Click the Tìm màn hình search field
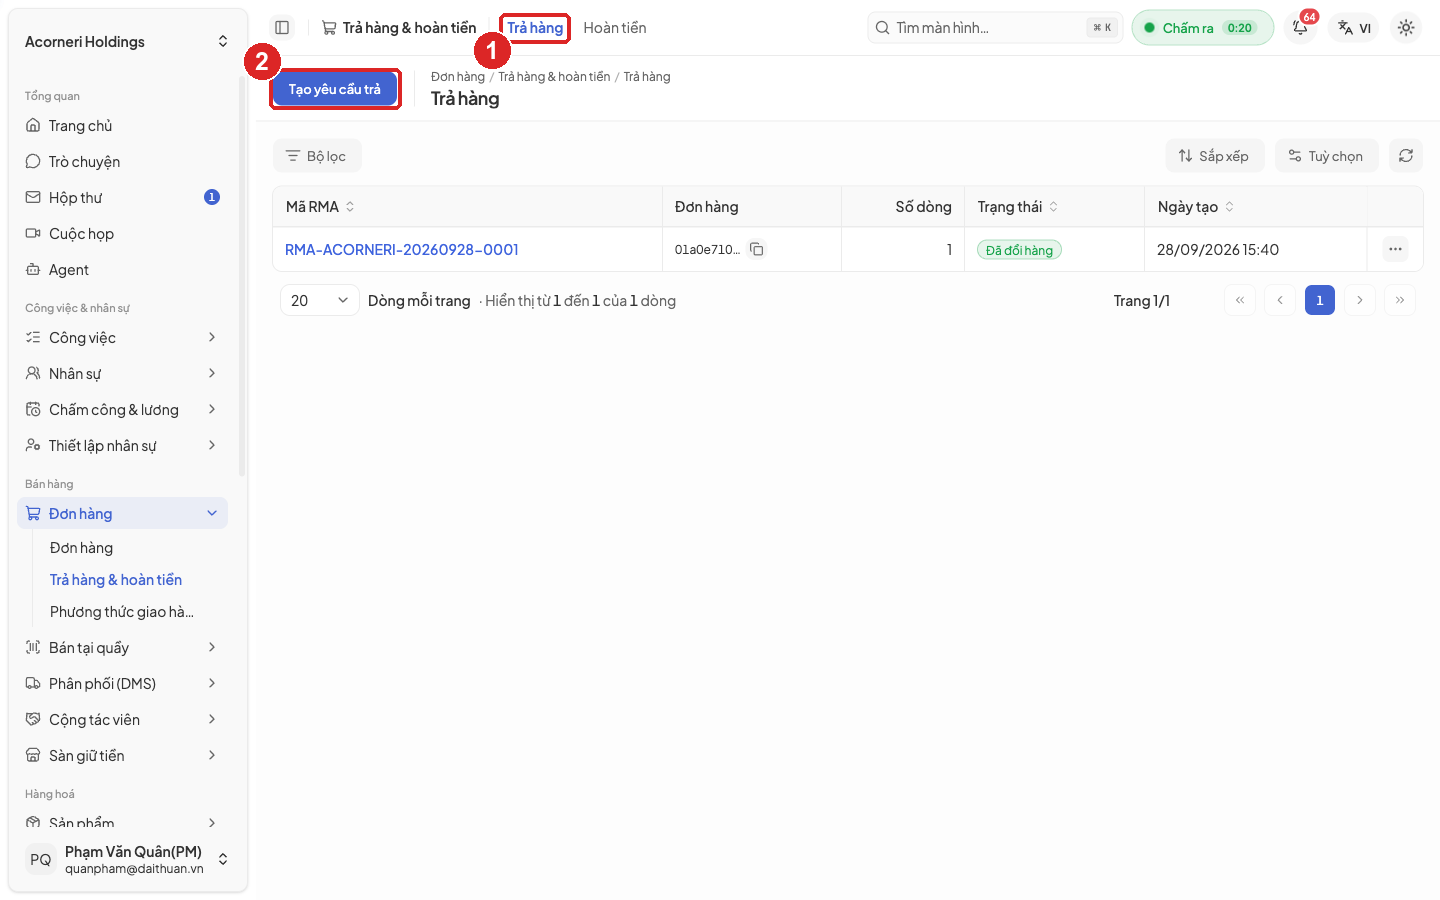Image resolution: width=1440 pixels, height=900 pixels. (996, 28)
